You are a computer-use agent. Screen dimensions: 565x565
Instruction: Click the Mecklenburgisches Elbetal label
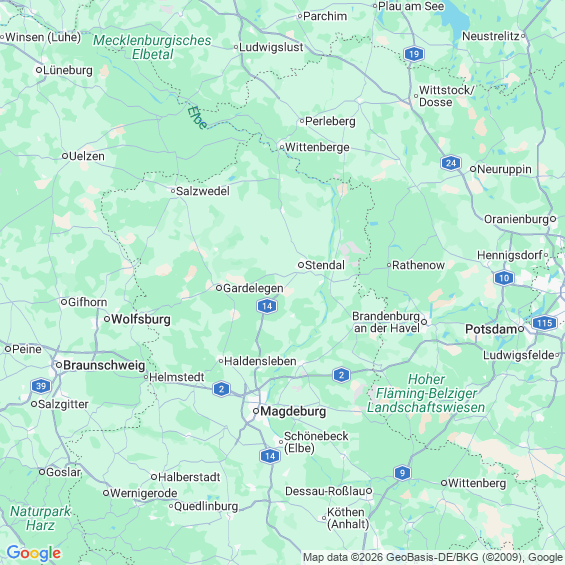point(152,47)
